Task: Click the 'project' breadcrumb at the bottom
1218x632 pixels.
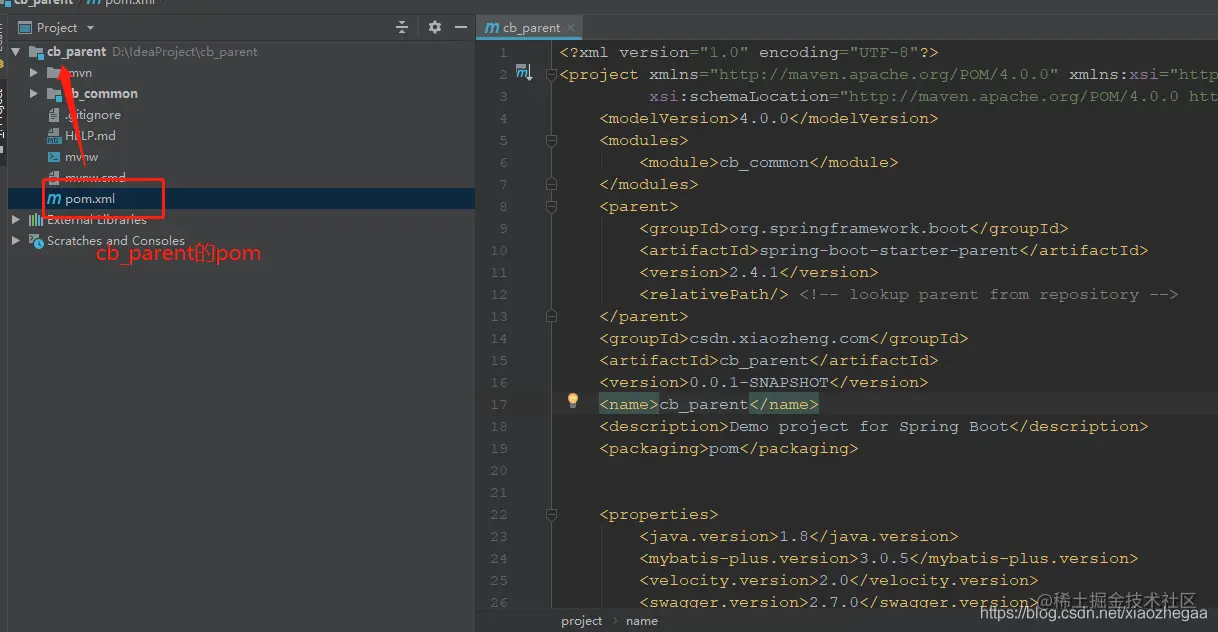Action: click(582, 621)
